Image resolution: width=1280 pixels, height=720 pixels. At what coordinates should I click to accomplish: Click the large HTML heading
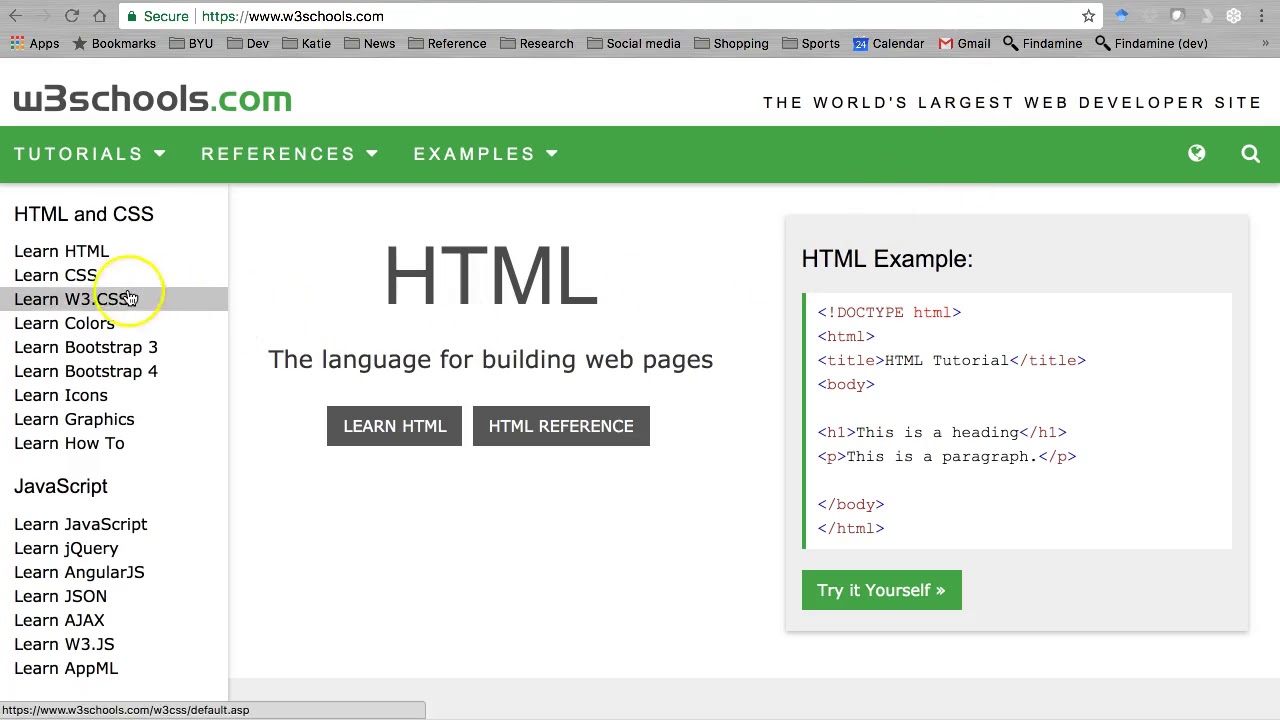tap(491, 276)
